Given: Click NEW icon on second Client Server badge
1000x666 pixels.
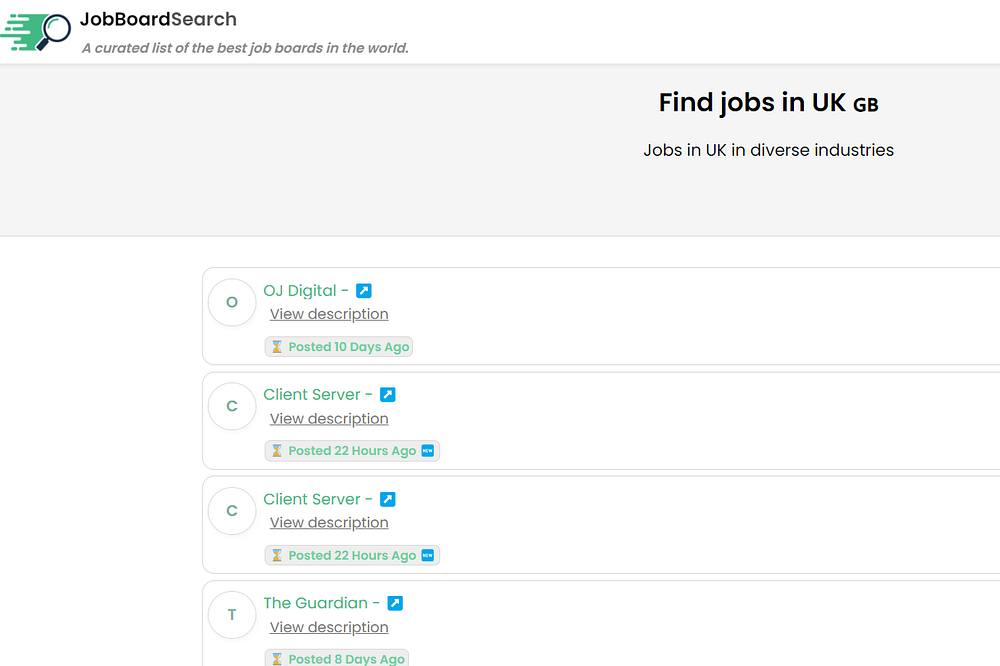Looking at the screenshot, I should click(428, 556).
